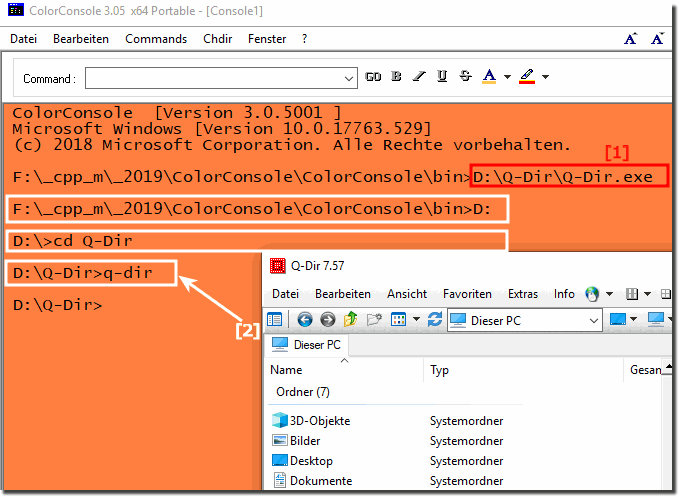Click the Q-Dir pane layout icon
This screenshot has height=497, width=679.
632,294
